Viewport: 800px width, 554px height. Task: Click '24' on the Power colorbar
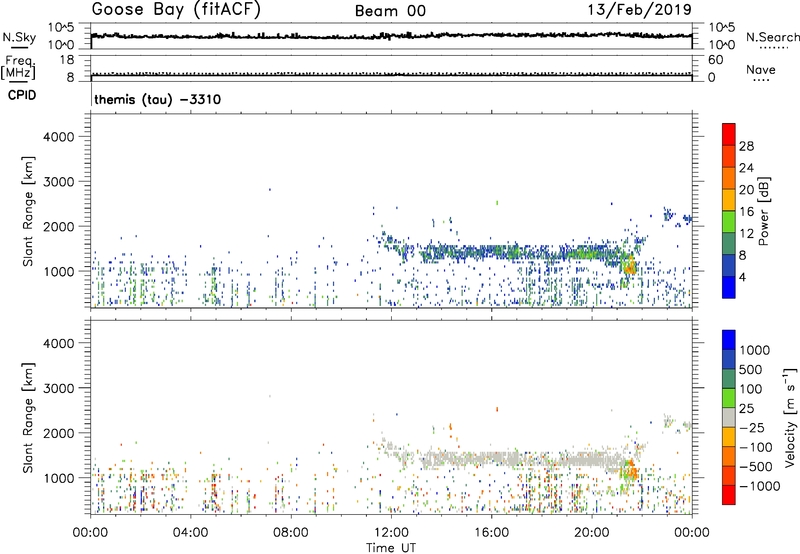coord(746,168)
